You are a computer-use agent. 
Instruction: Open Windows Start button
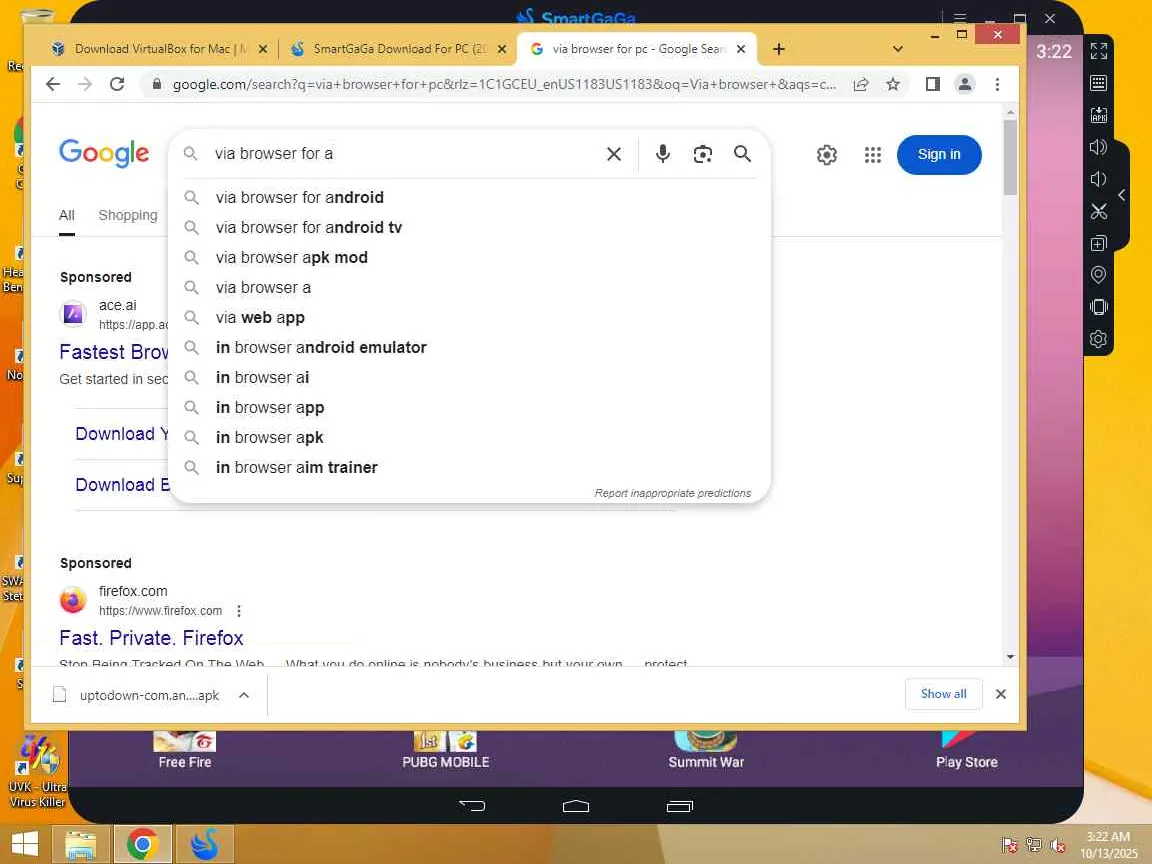point(24,844)
